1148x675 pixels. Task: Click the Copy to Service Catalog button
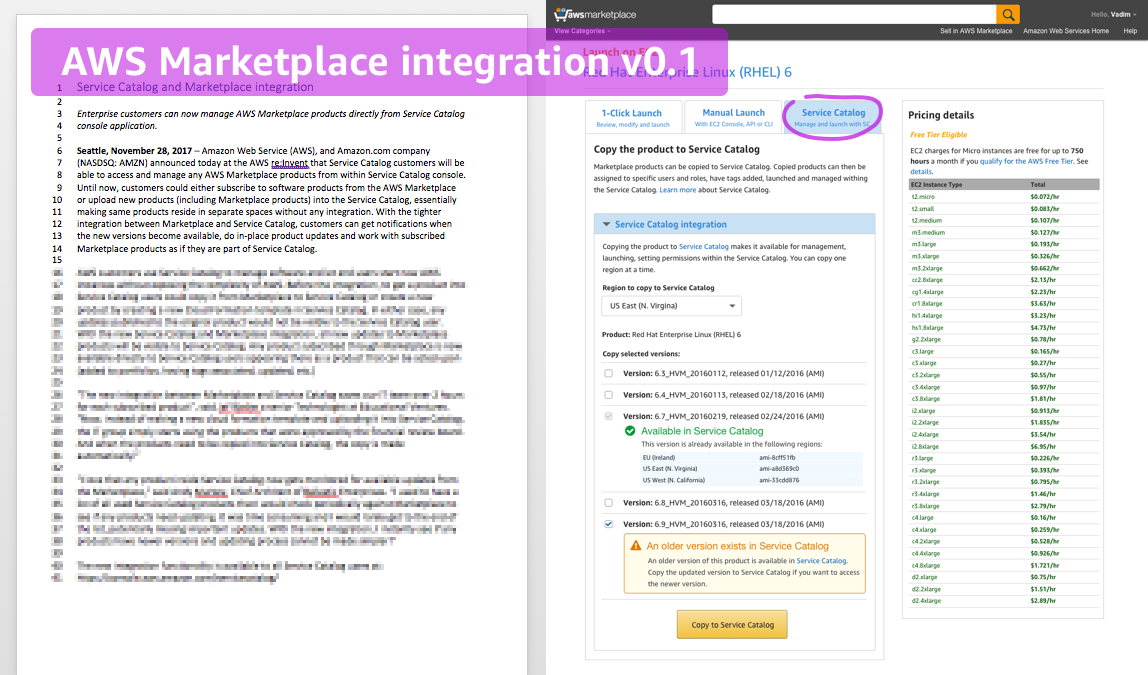click(x=732, y=624)
